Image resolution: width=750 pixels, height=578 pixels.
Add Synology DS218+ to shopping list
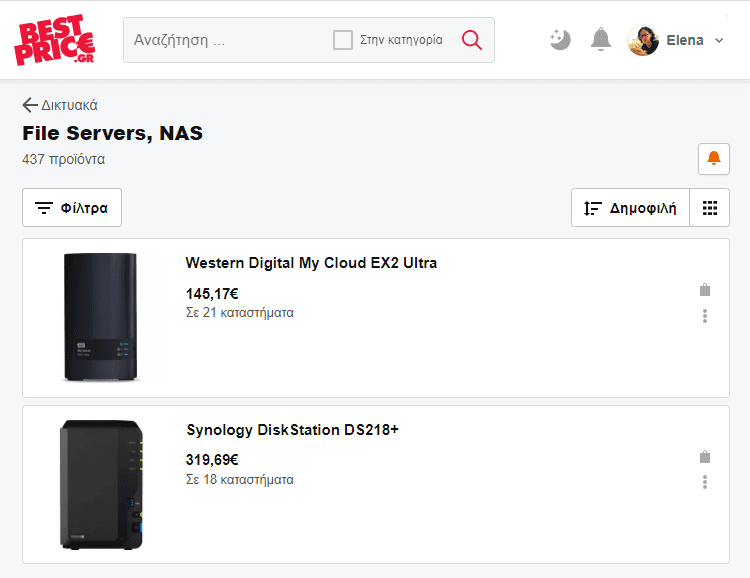(x=705, y=456)
